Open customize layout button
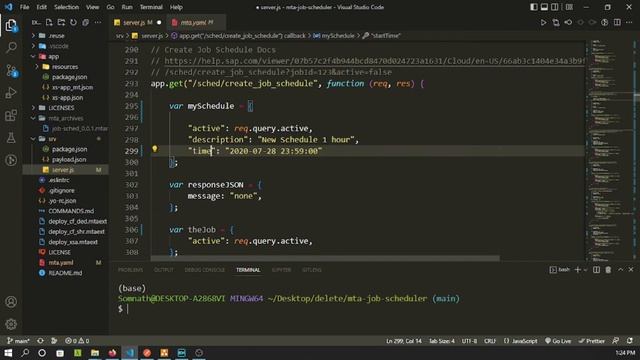 click(569, 7)
